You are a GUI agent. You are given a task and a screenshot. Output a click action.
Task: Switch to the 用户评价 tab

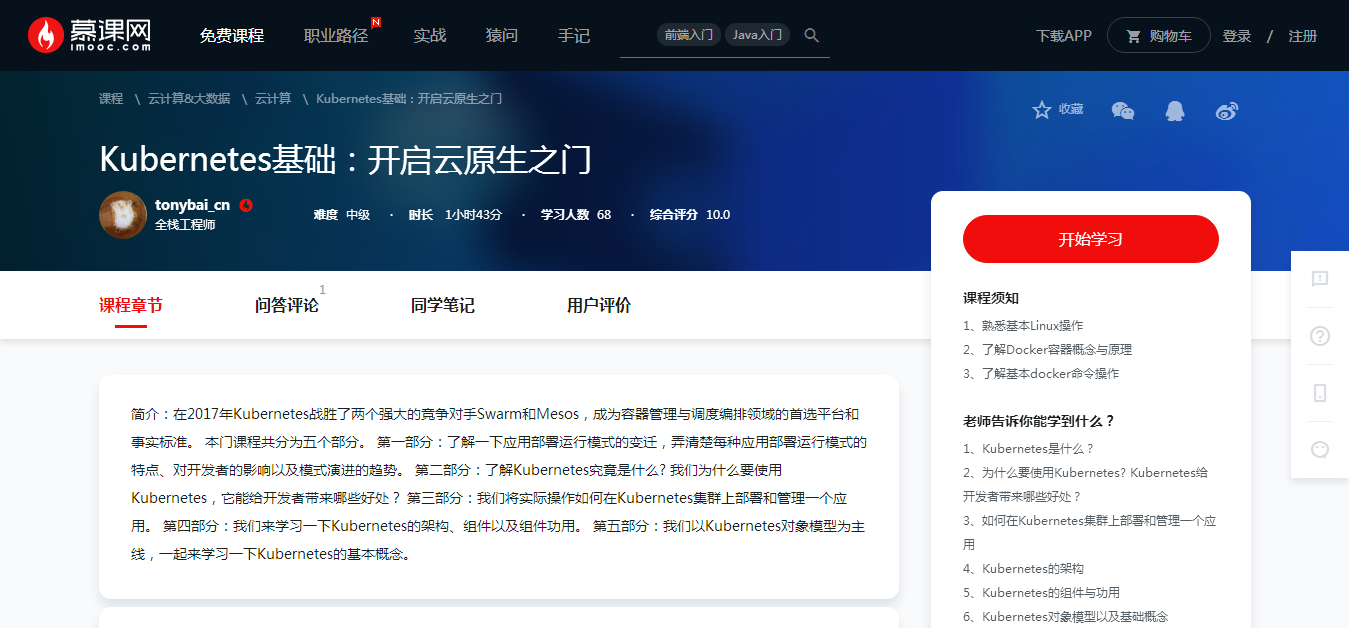click(599, 306)
